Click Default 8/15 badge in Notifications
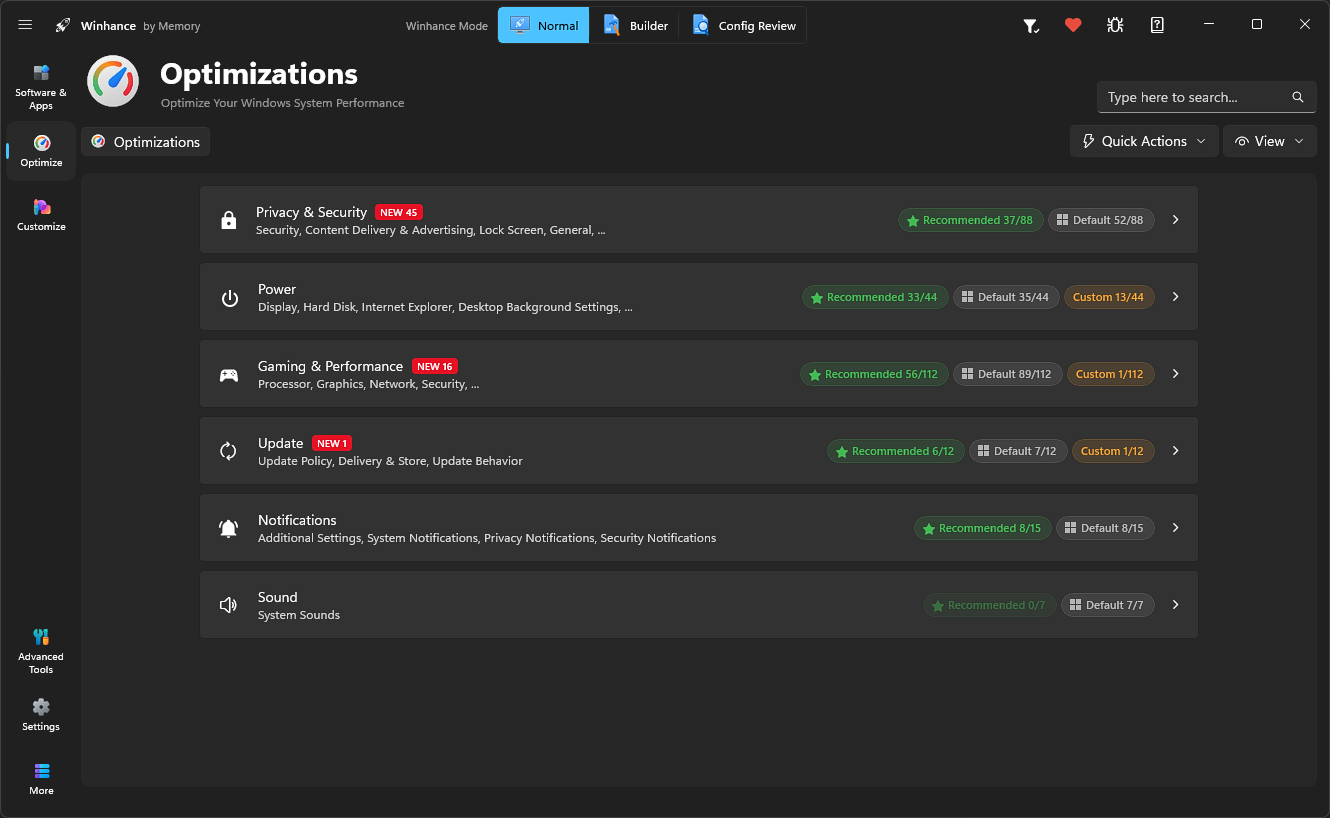 click(1105, 528)
